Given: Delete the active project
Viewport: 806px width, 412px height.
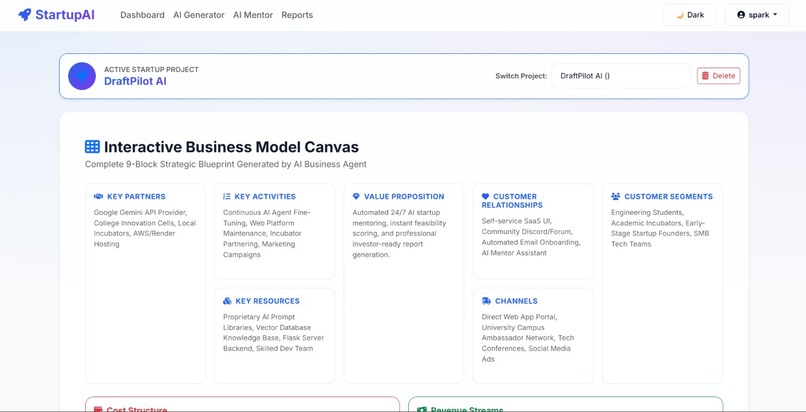Looking at the screenshot, I should pyautogui.click(x=719, y=76).
